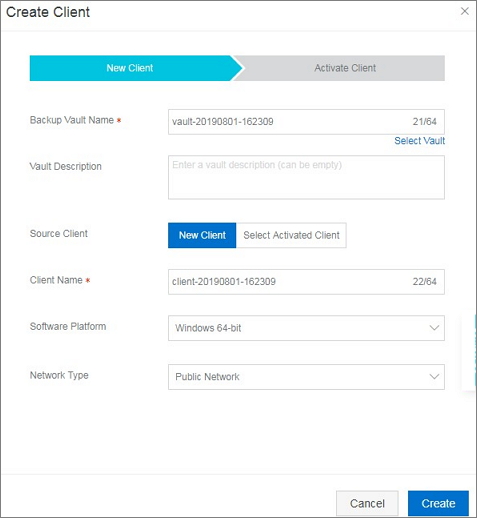This screenshot has height=518, width=477.
Task: Switch to Select Activated Client option
Action: pos(291,235)
